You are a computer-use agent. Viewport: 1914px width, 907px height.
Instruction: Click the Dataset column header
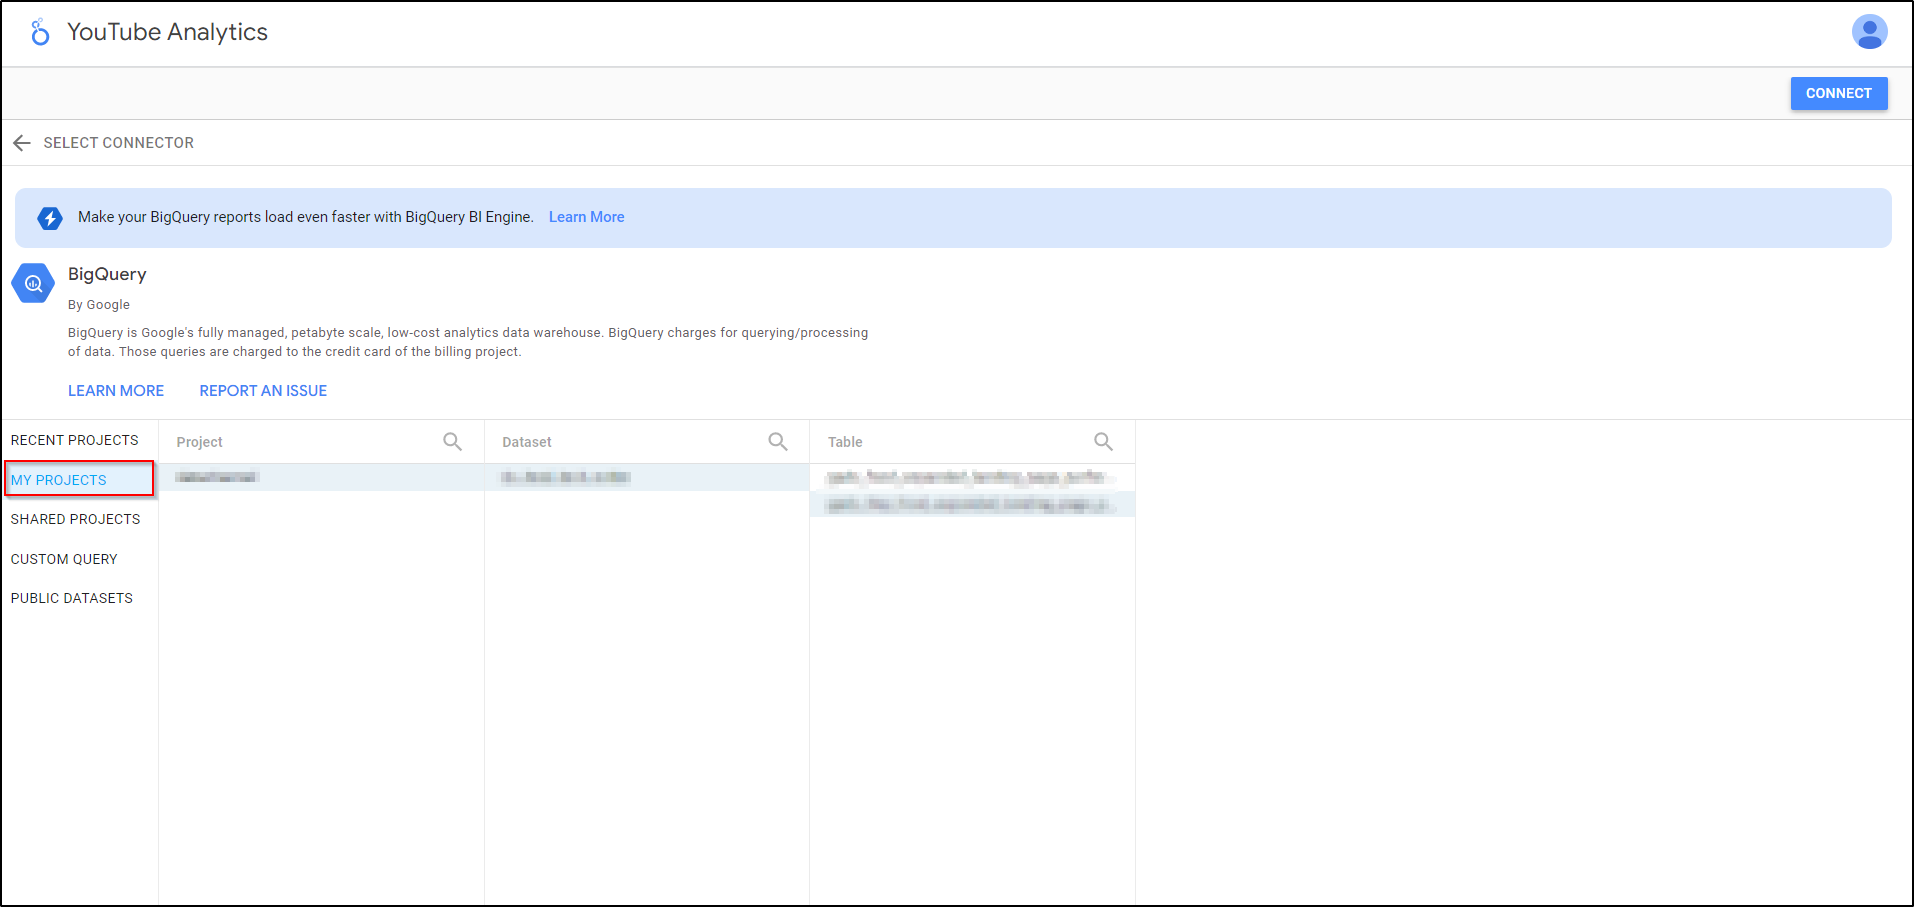[x=527, y=442]
